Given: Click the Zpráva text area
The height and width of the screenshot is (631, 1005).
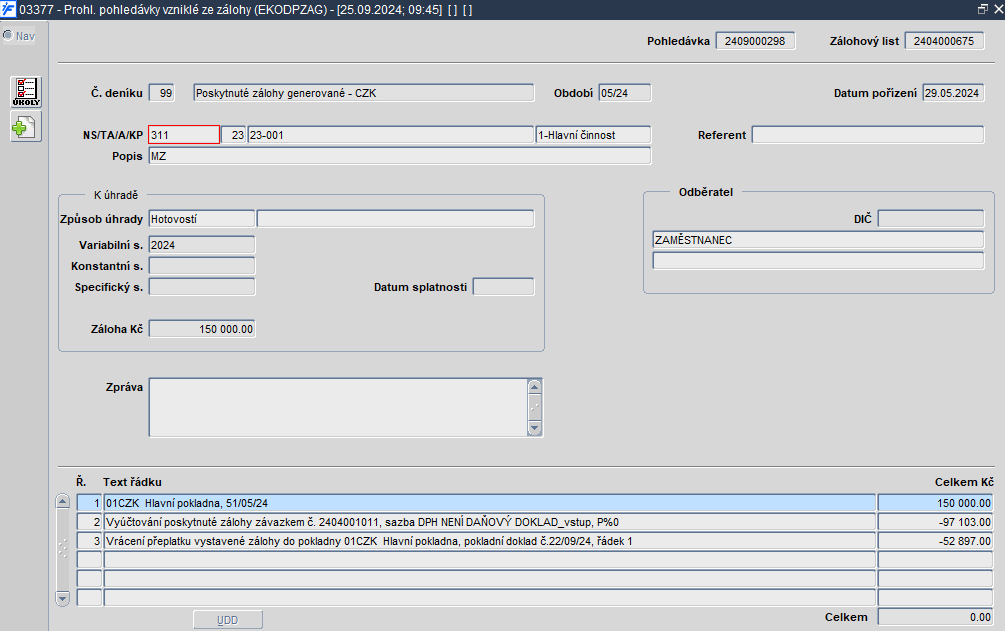Looking at the screenshot, I should [338, 407].
